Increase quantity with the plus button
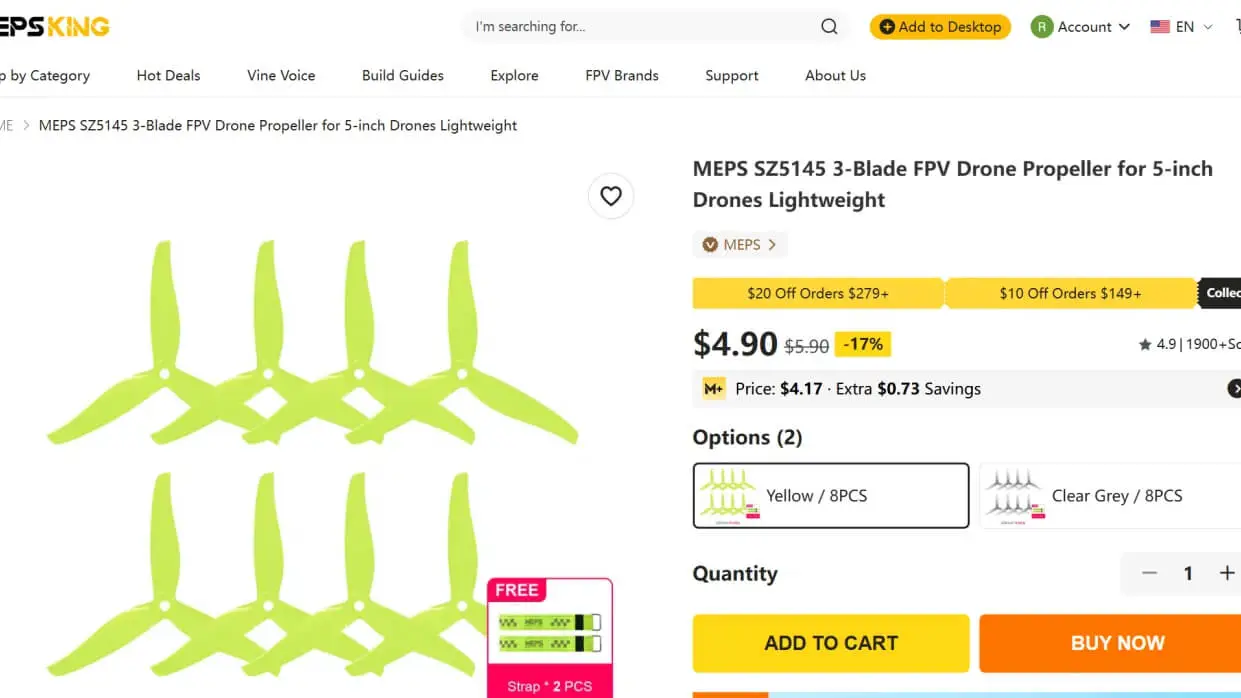The width and height of the screenshot is (1241, 698). (1227, 573)
